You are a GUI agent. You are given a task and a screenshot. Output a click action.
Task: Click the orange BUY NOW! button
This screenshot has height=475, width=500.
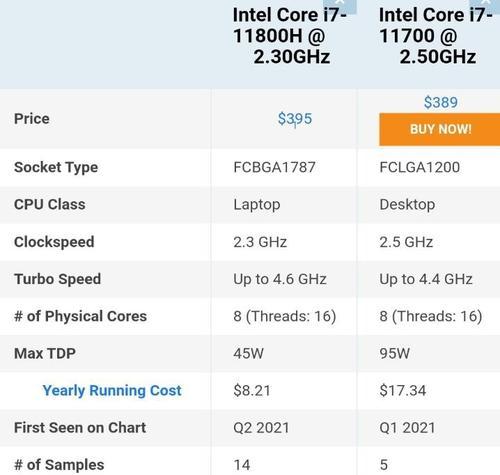440,129
